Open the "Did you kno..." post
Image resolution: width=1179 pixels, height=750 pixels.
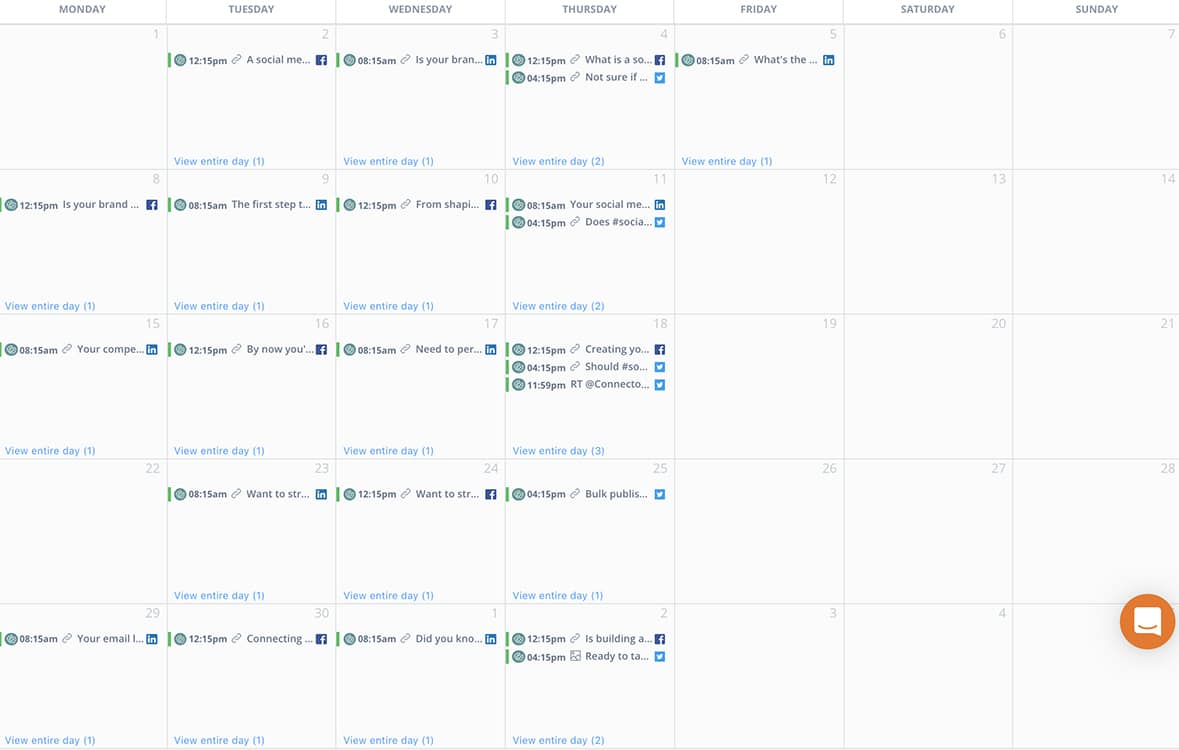[x=418, y=639]
